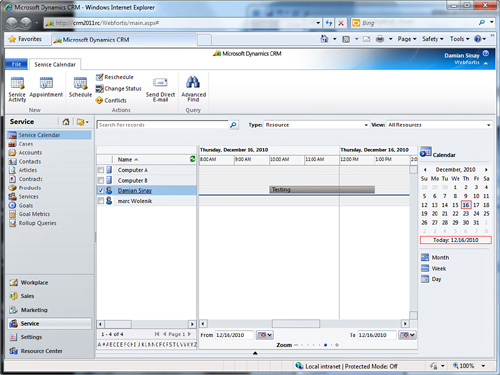Open the Schedule tool in ribbon
Screen dimensions: 500x375
coord(80,87)
